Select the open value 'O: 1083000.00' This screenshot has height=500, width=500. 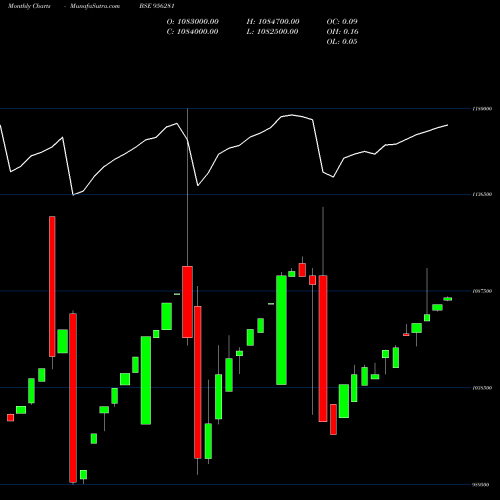point(192,22)
